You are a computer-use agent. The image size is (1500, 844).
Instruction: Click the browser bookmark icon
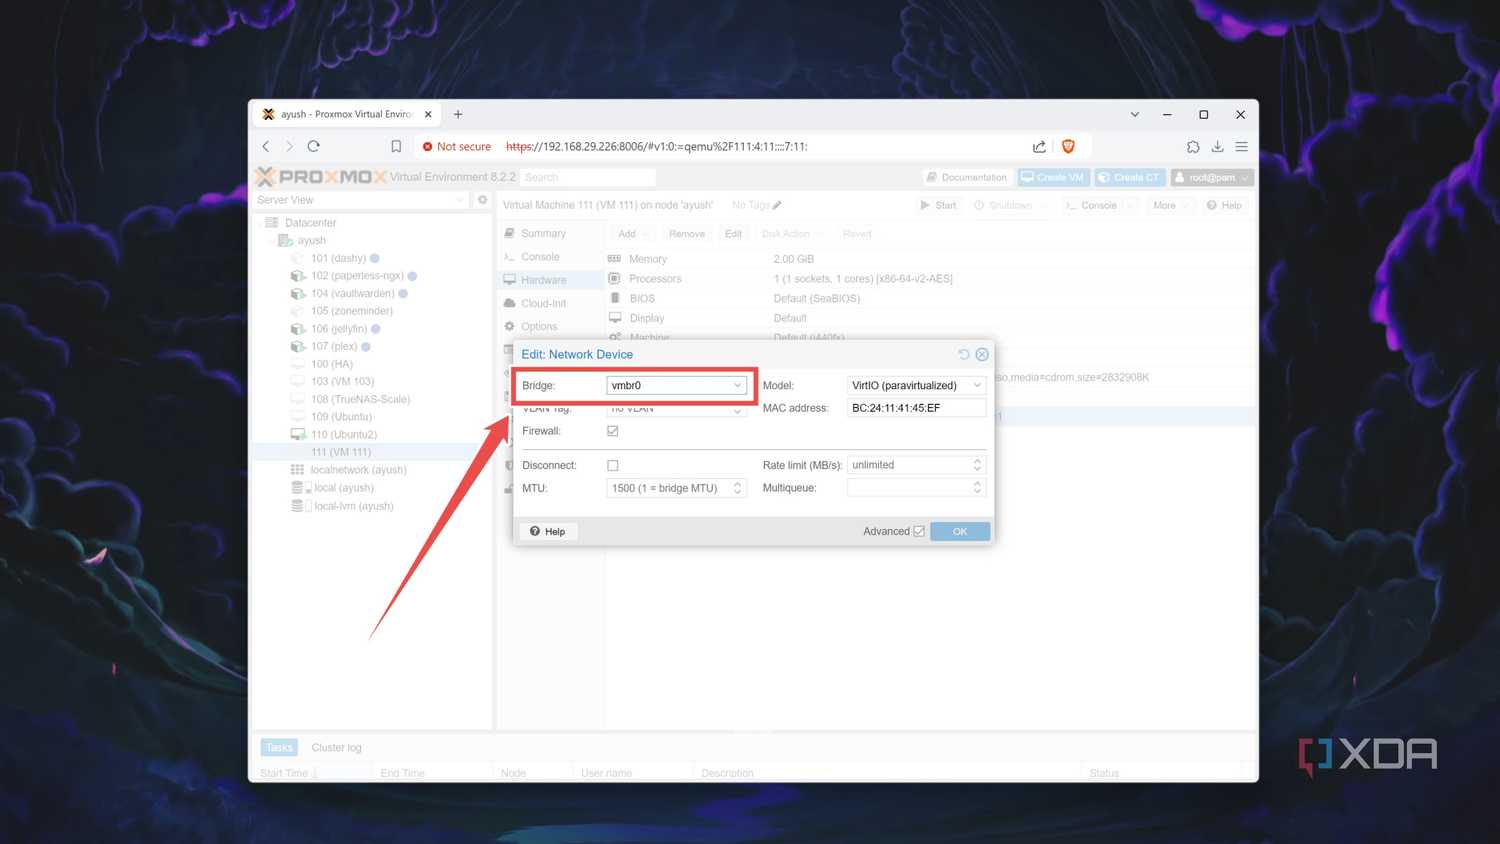tap(396, 146)
